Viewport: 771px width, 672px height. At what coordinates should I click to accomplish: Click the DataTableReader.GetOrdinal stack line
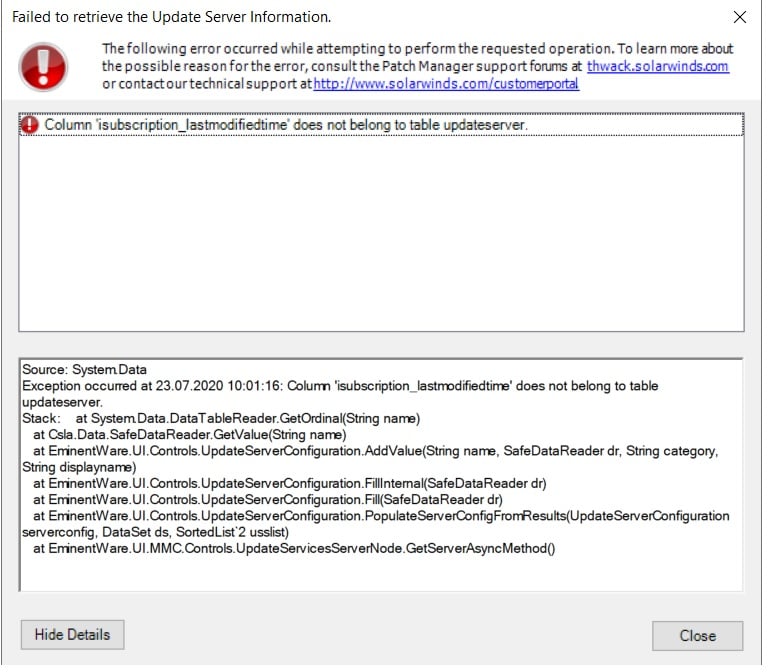221,418
